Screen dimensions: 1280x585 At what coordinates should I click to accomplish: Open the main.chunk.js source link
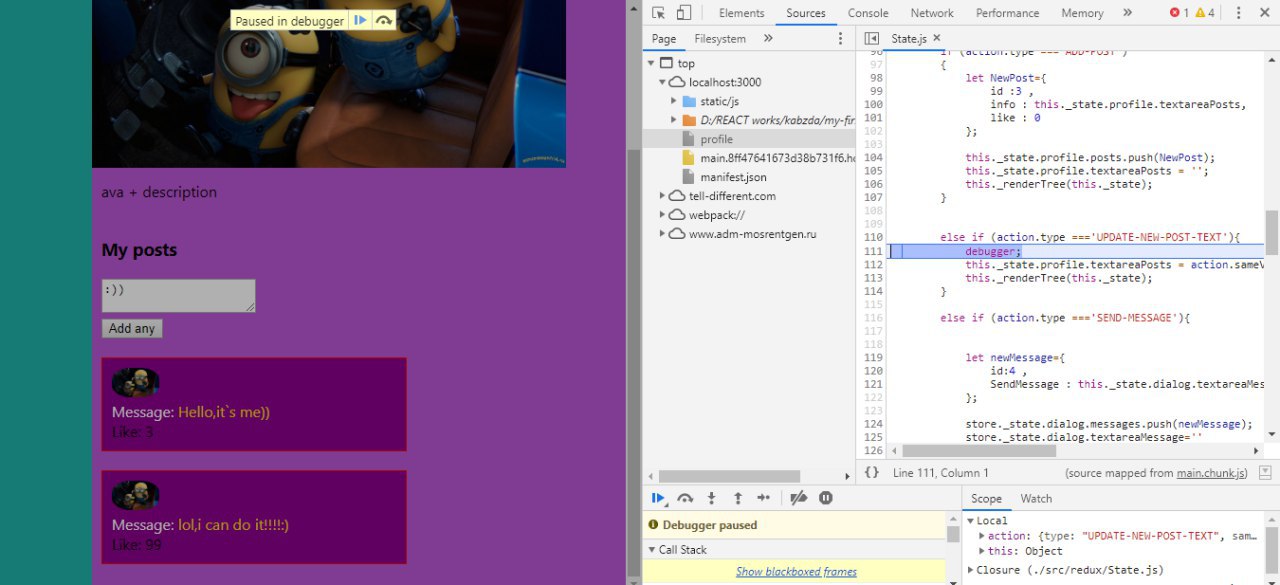click(x=1212, y=473)
